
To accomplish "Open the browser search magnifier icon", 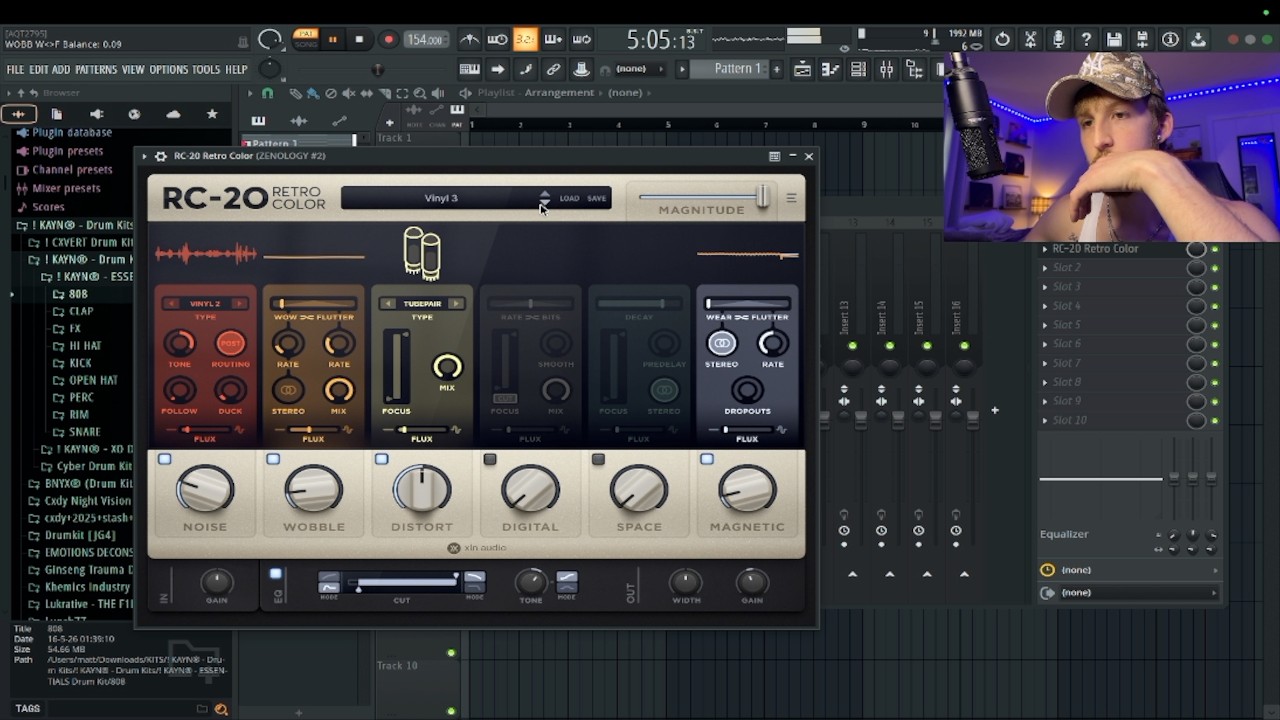I will click(x=221, y=709).
